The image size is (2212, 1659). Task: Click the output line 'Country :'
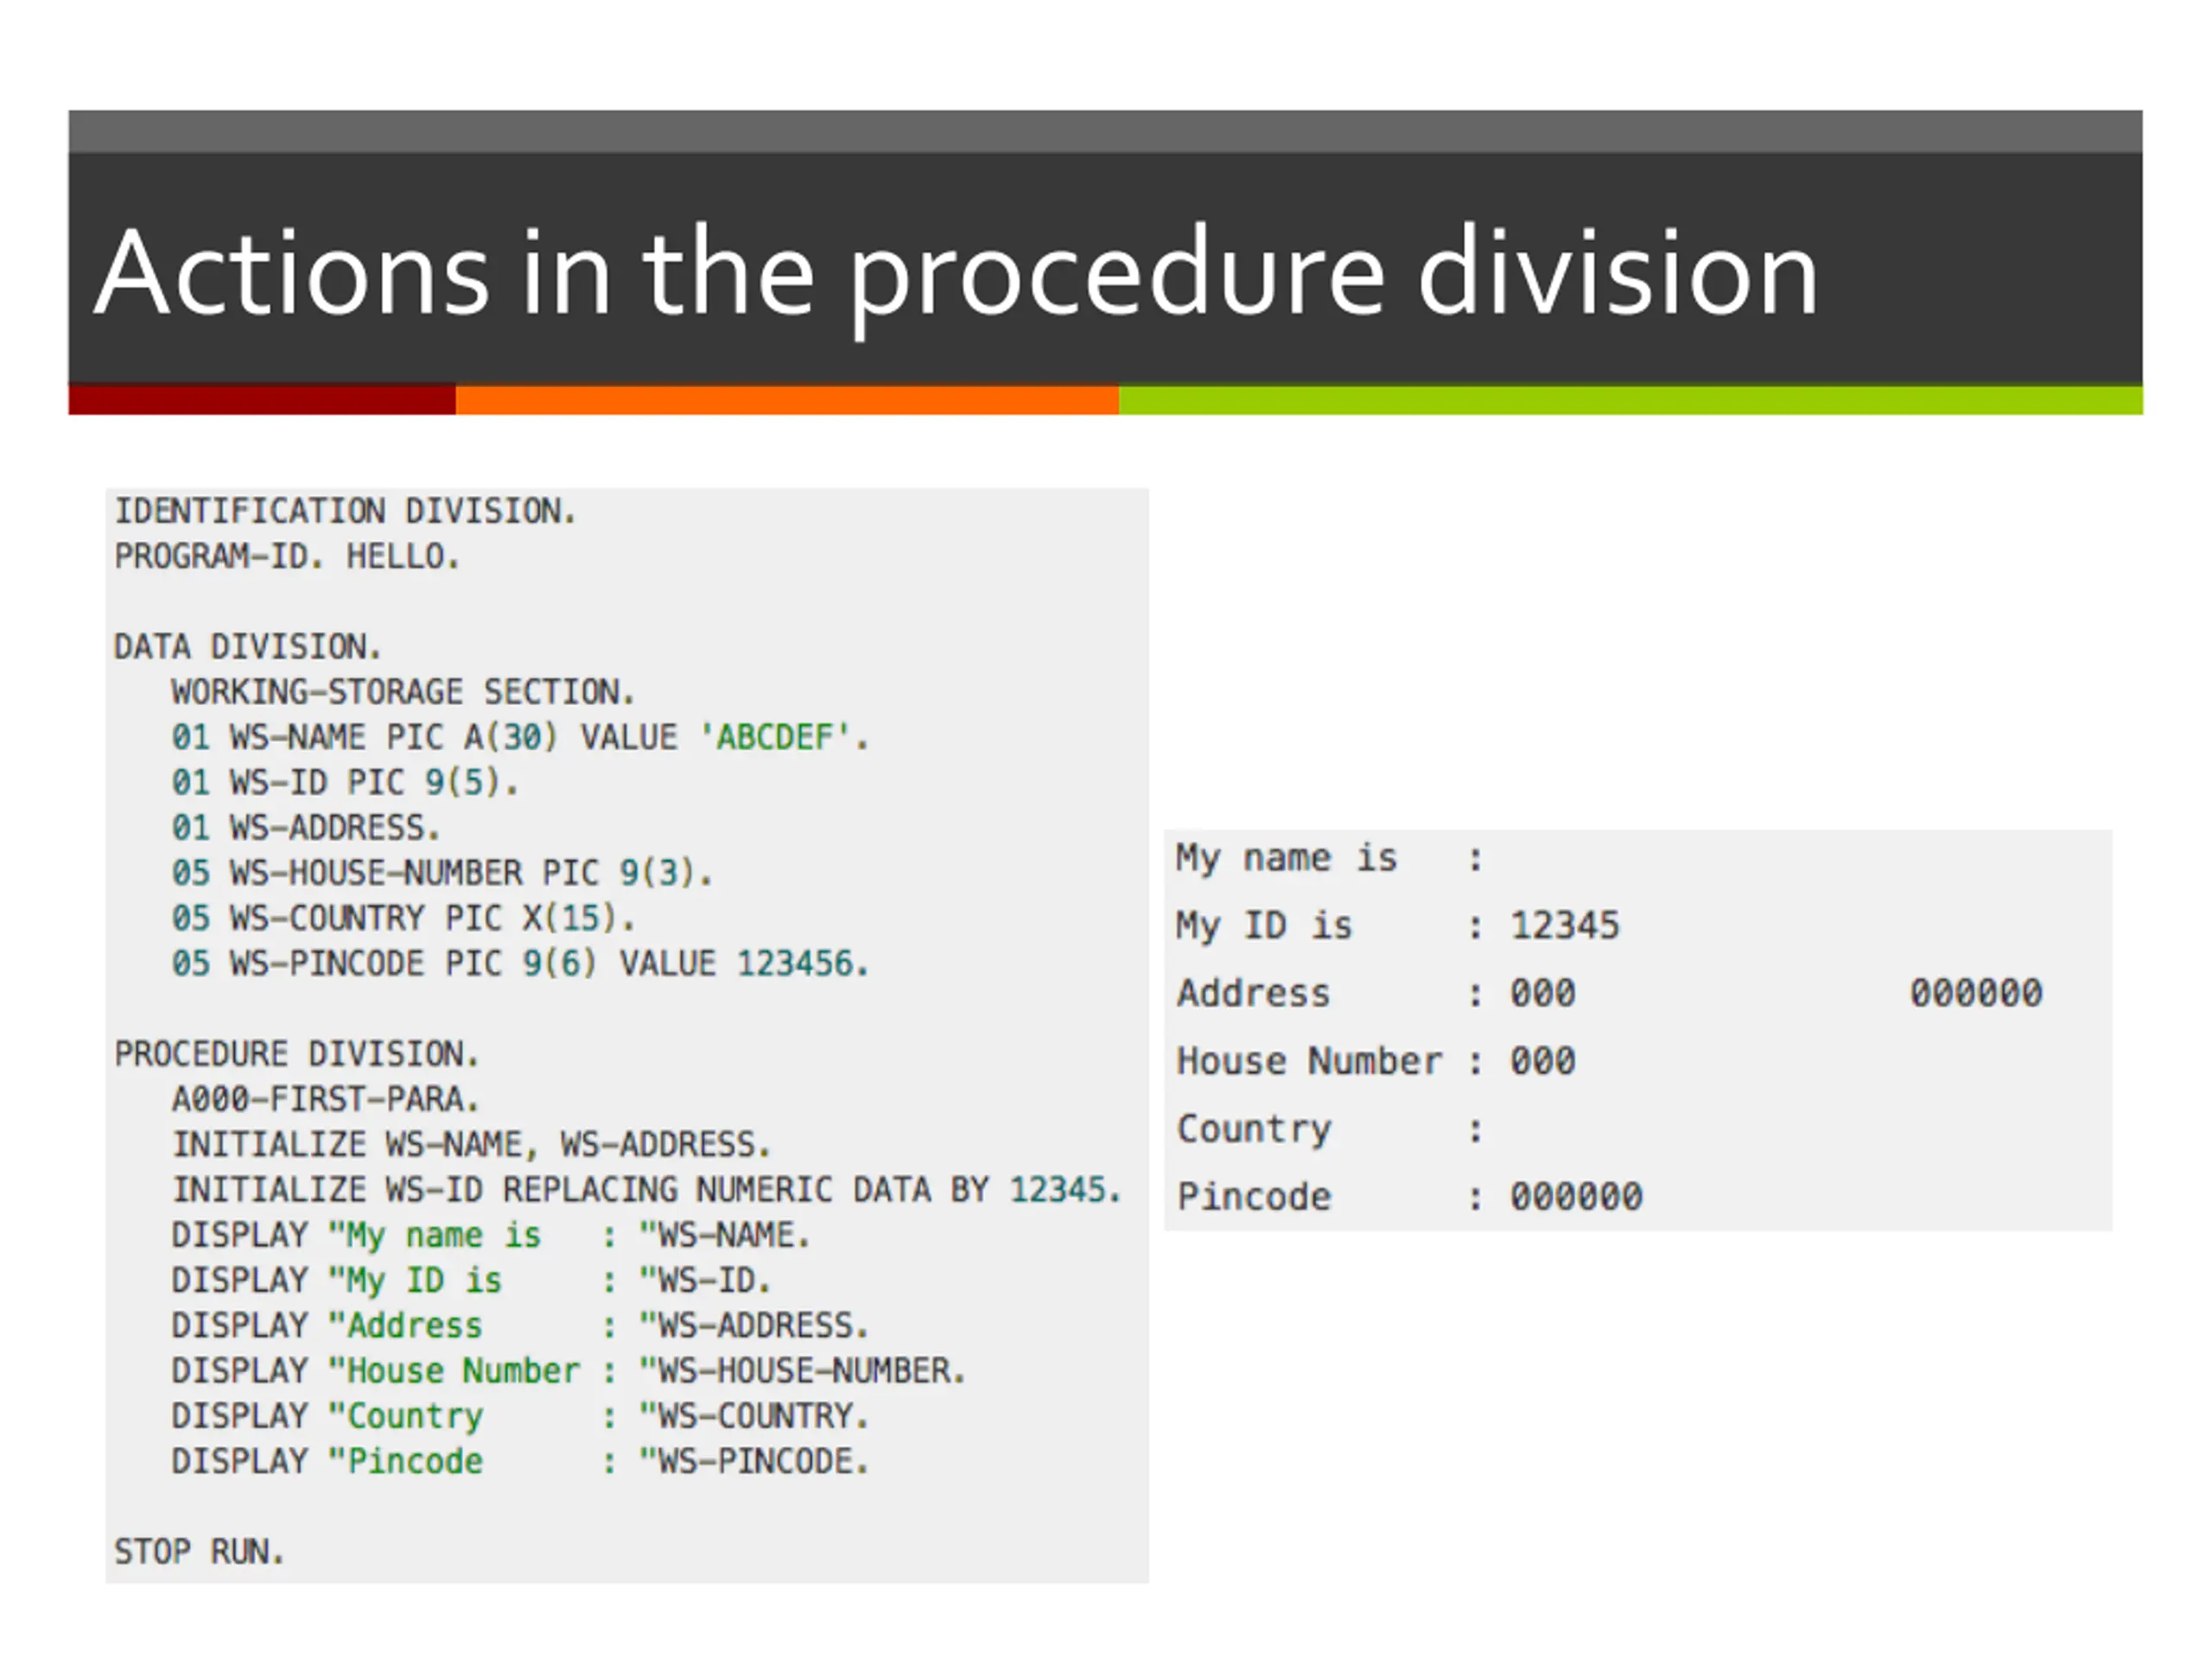1329,1130
